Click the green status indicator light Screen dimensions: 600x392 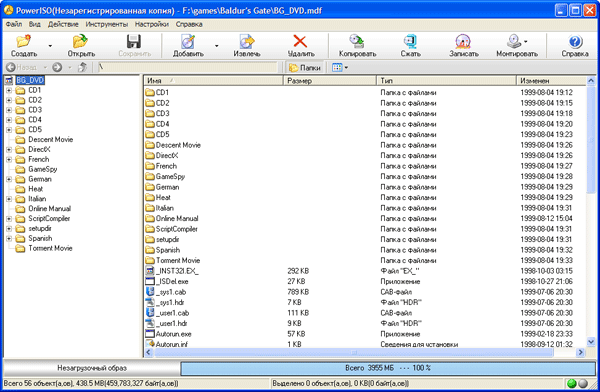click(x=572, y=383)
